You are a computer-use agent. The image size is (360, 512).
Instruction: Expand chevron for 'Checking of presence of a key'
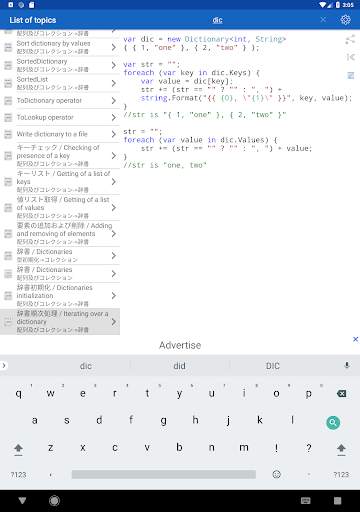point(114,156)
